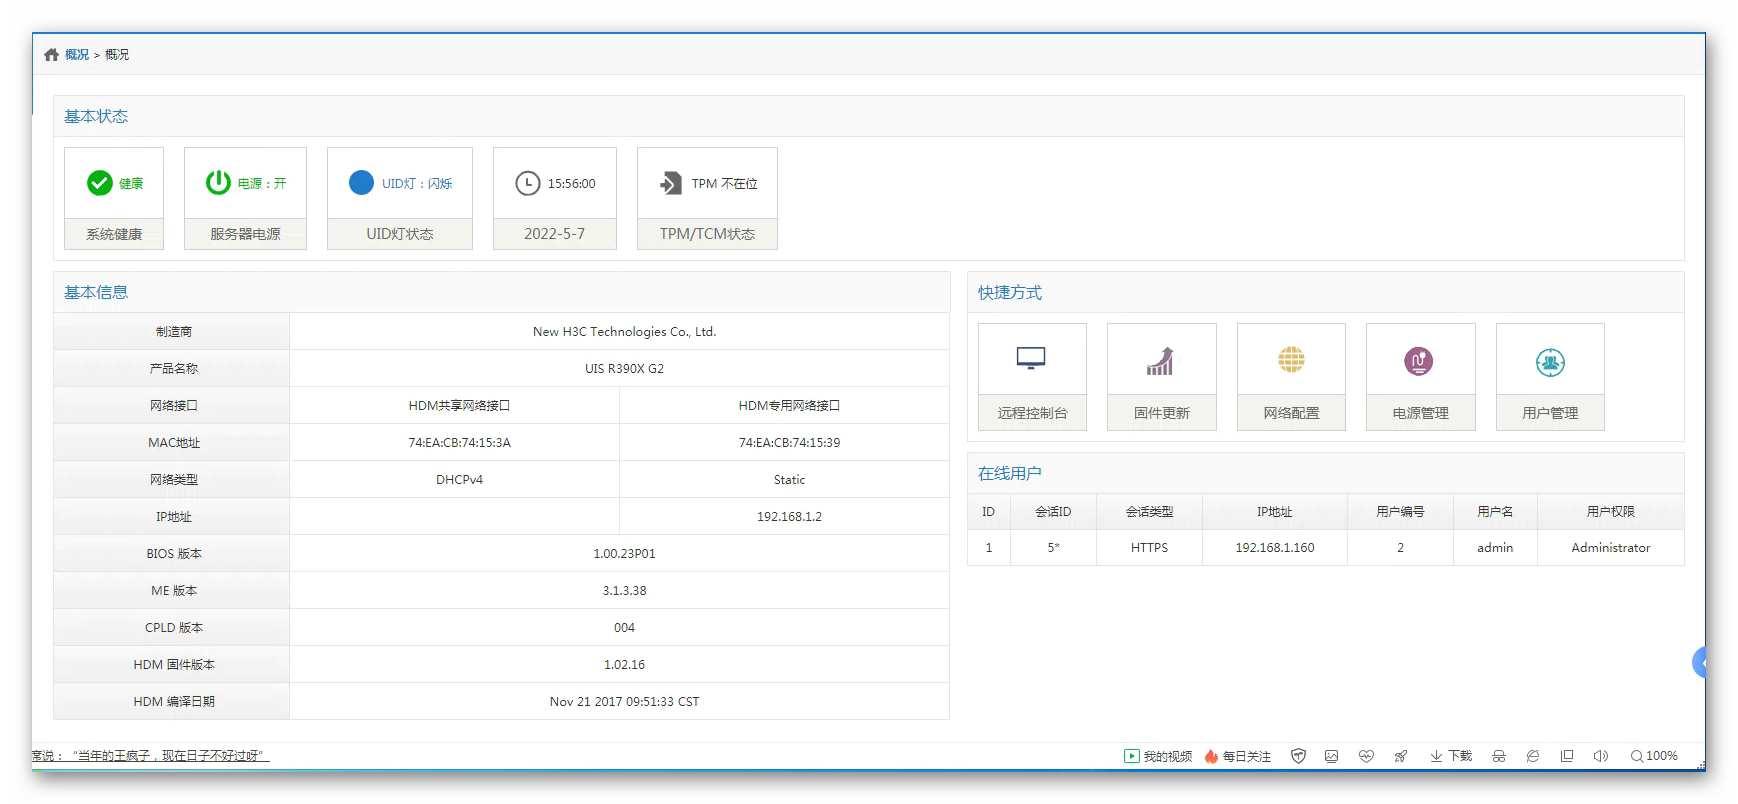Open 我的视频 in the browser status bar
1738x804 pixels.
1158,756
